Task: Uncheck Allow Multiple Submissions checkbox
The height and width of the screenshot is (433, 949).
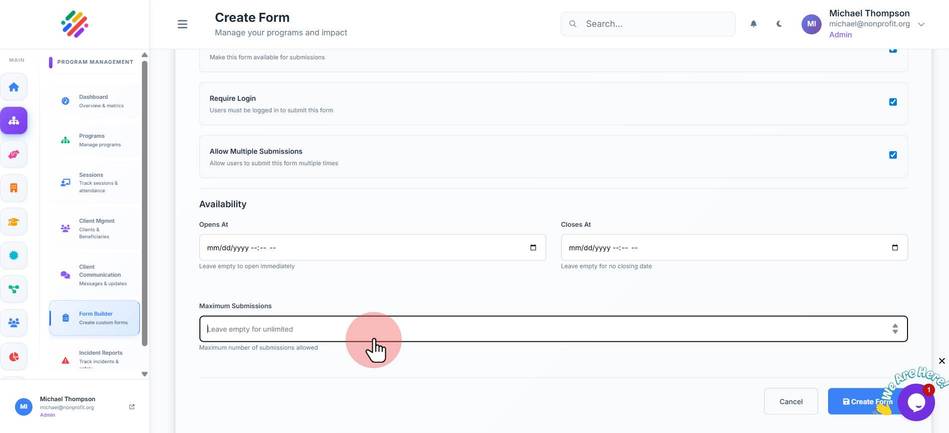Action: tap(893, 155)
